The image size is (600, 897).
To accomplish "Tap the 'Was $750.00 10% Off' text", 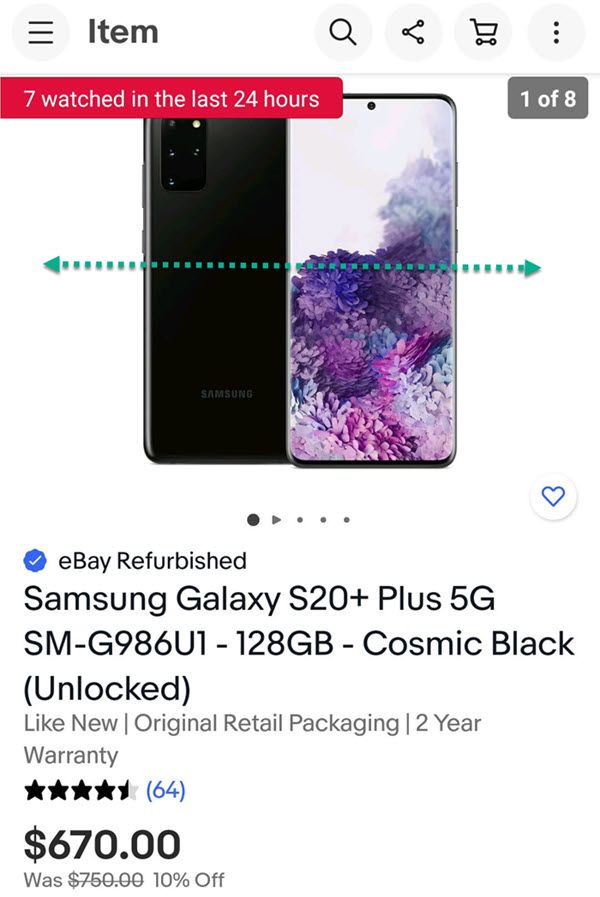I will tap(124, 880).
